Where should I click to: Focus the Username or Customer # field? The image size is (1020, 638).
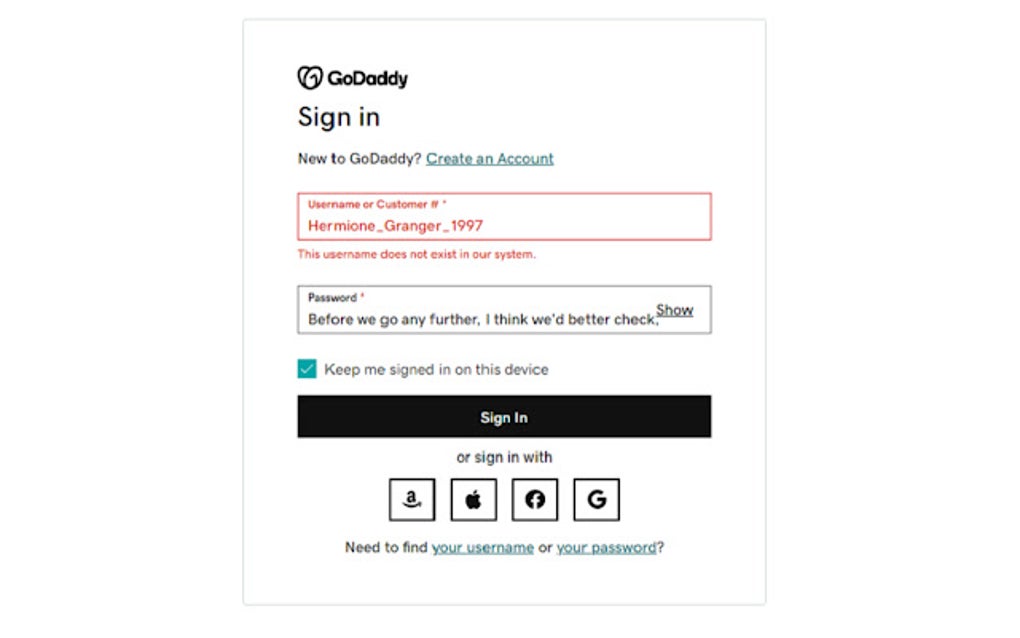[504, 225]
